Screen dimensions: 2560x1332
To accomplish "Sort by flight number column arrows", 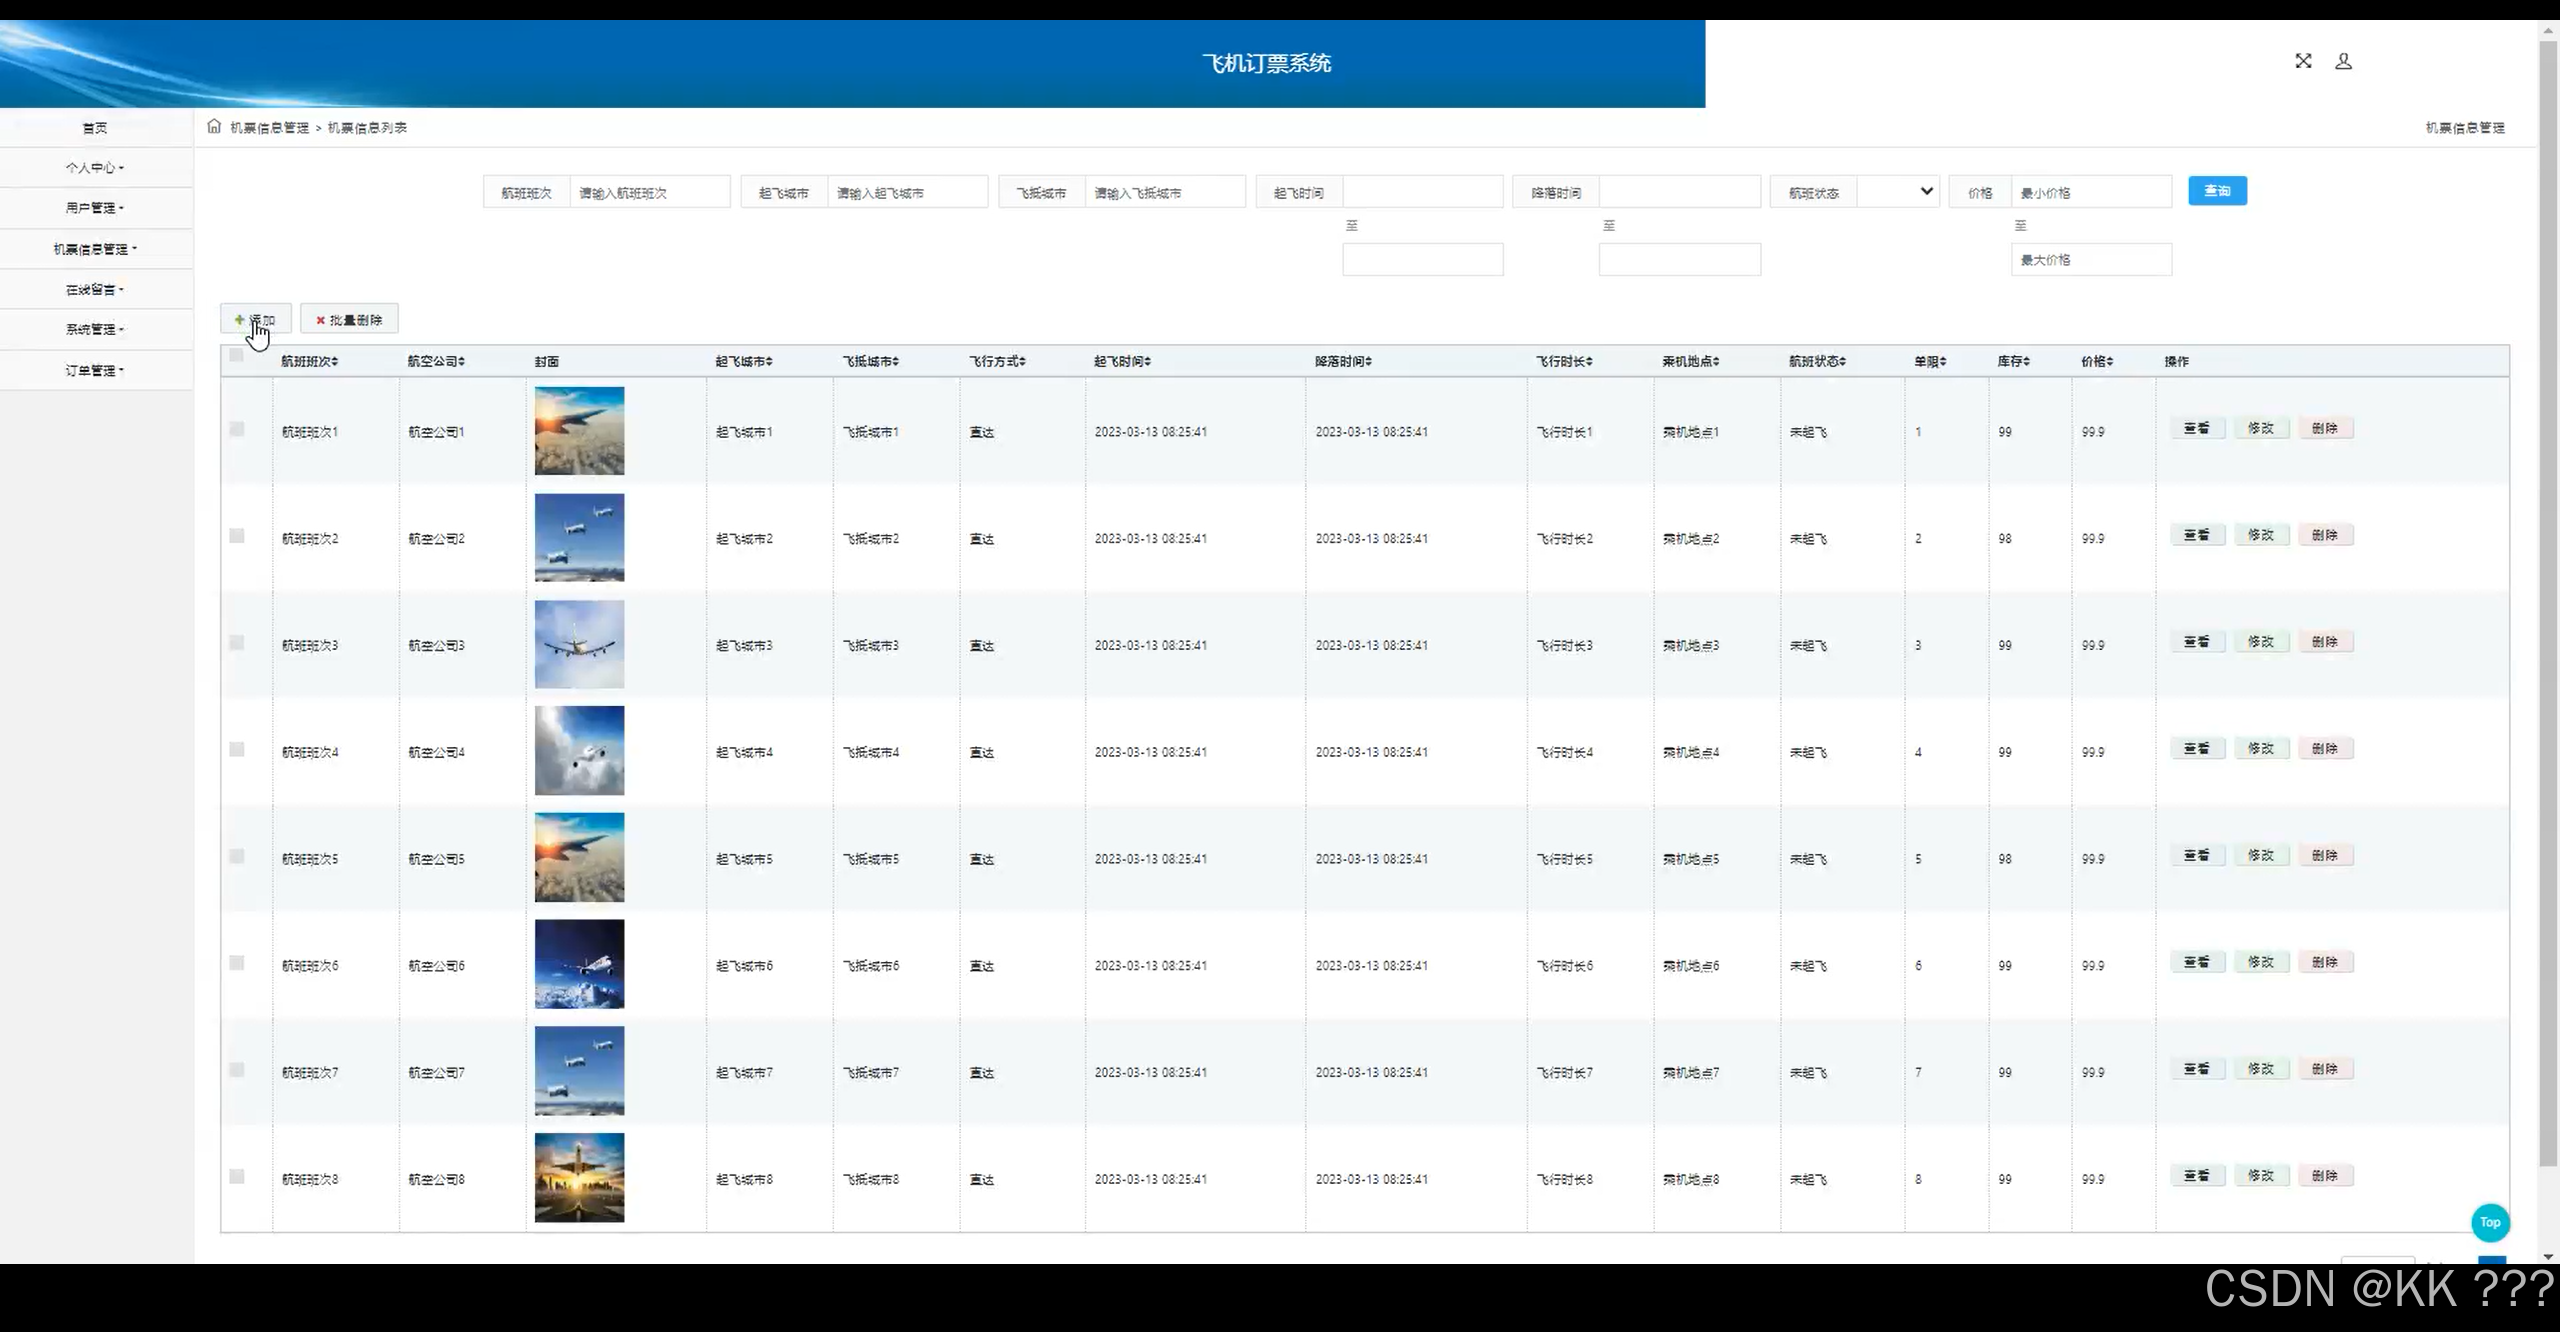I will [335, 362].
